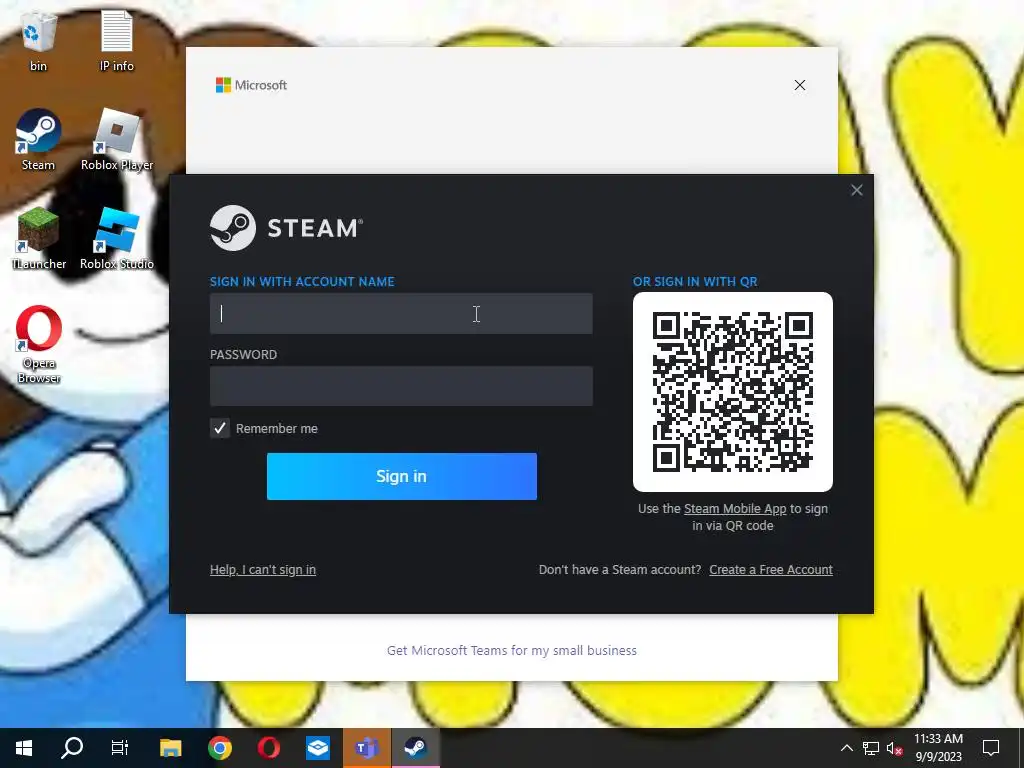
Task: Open Google Chrome from the taskbar
Action: tap(219, 748)
